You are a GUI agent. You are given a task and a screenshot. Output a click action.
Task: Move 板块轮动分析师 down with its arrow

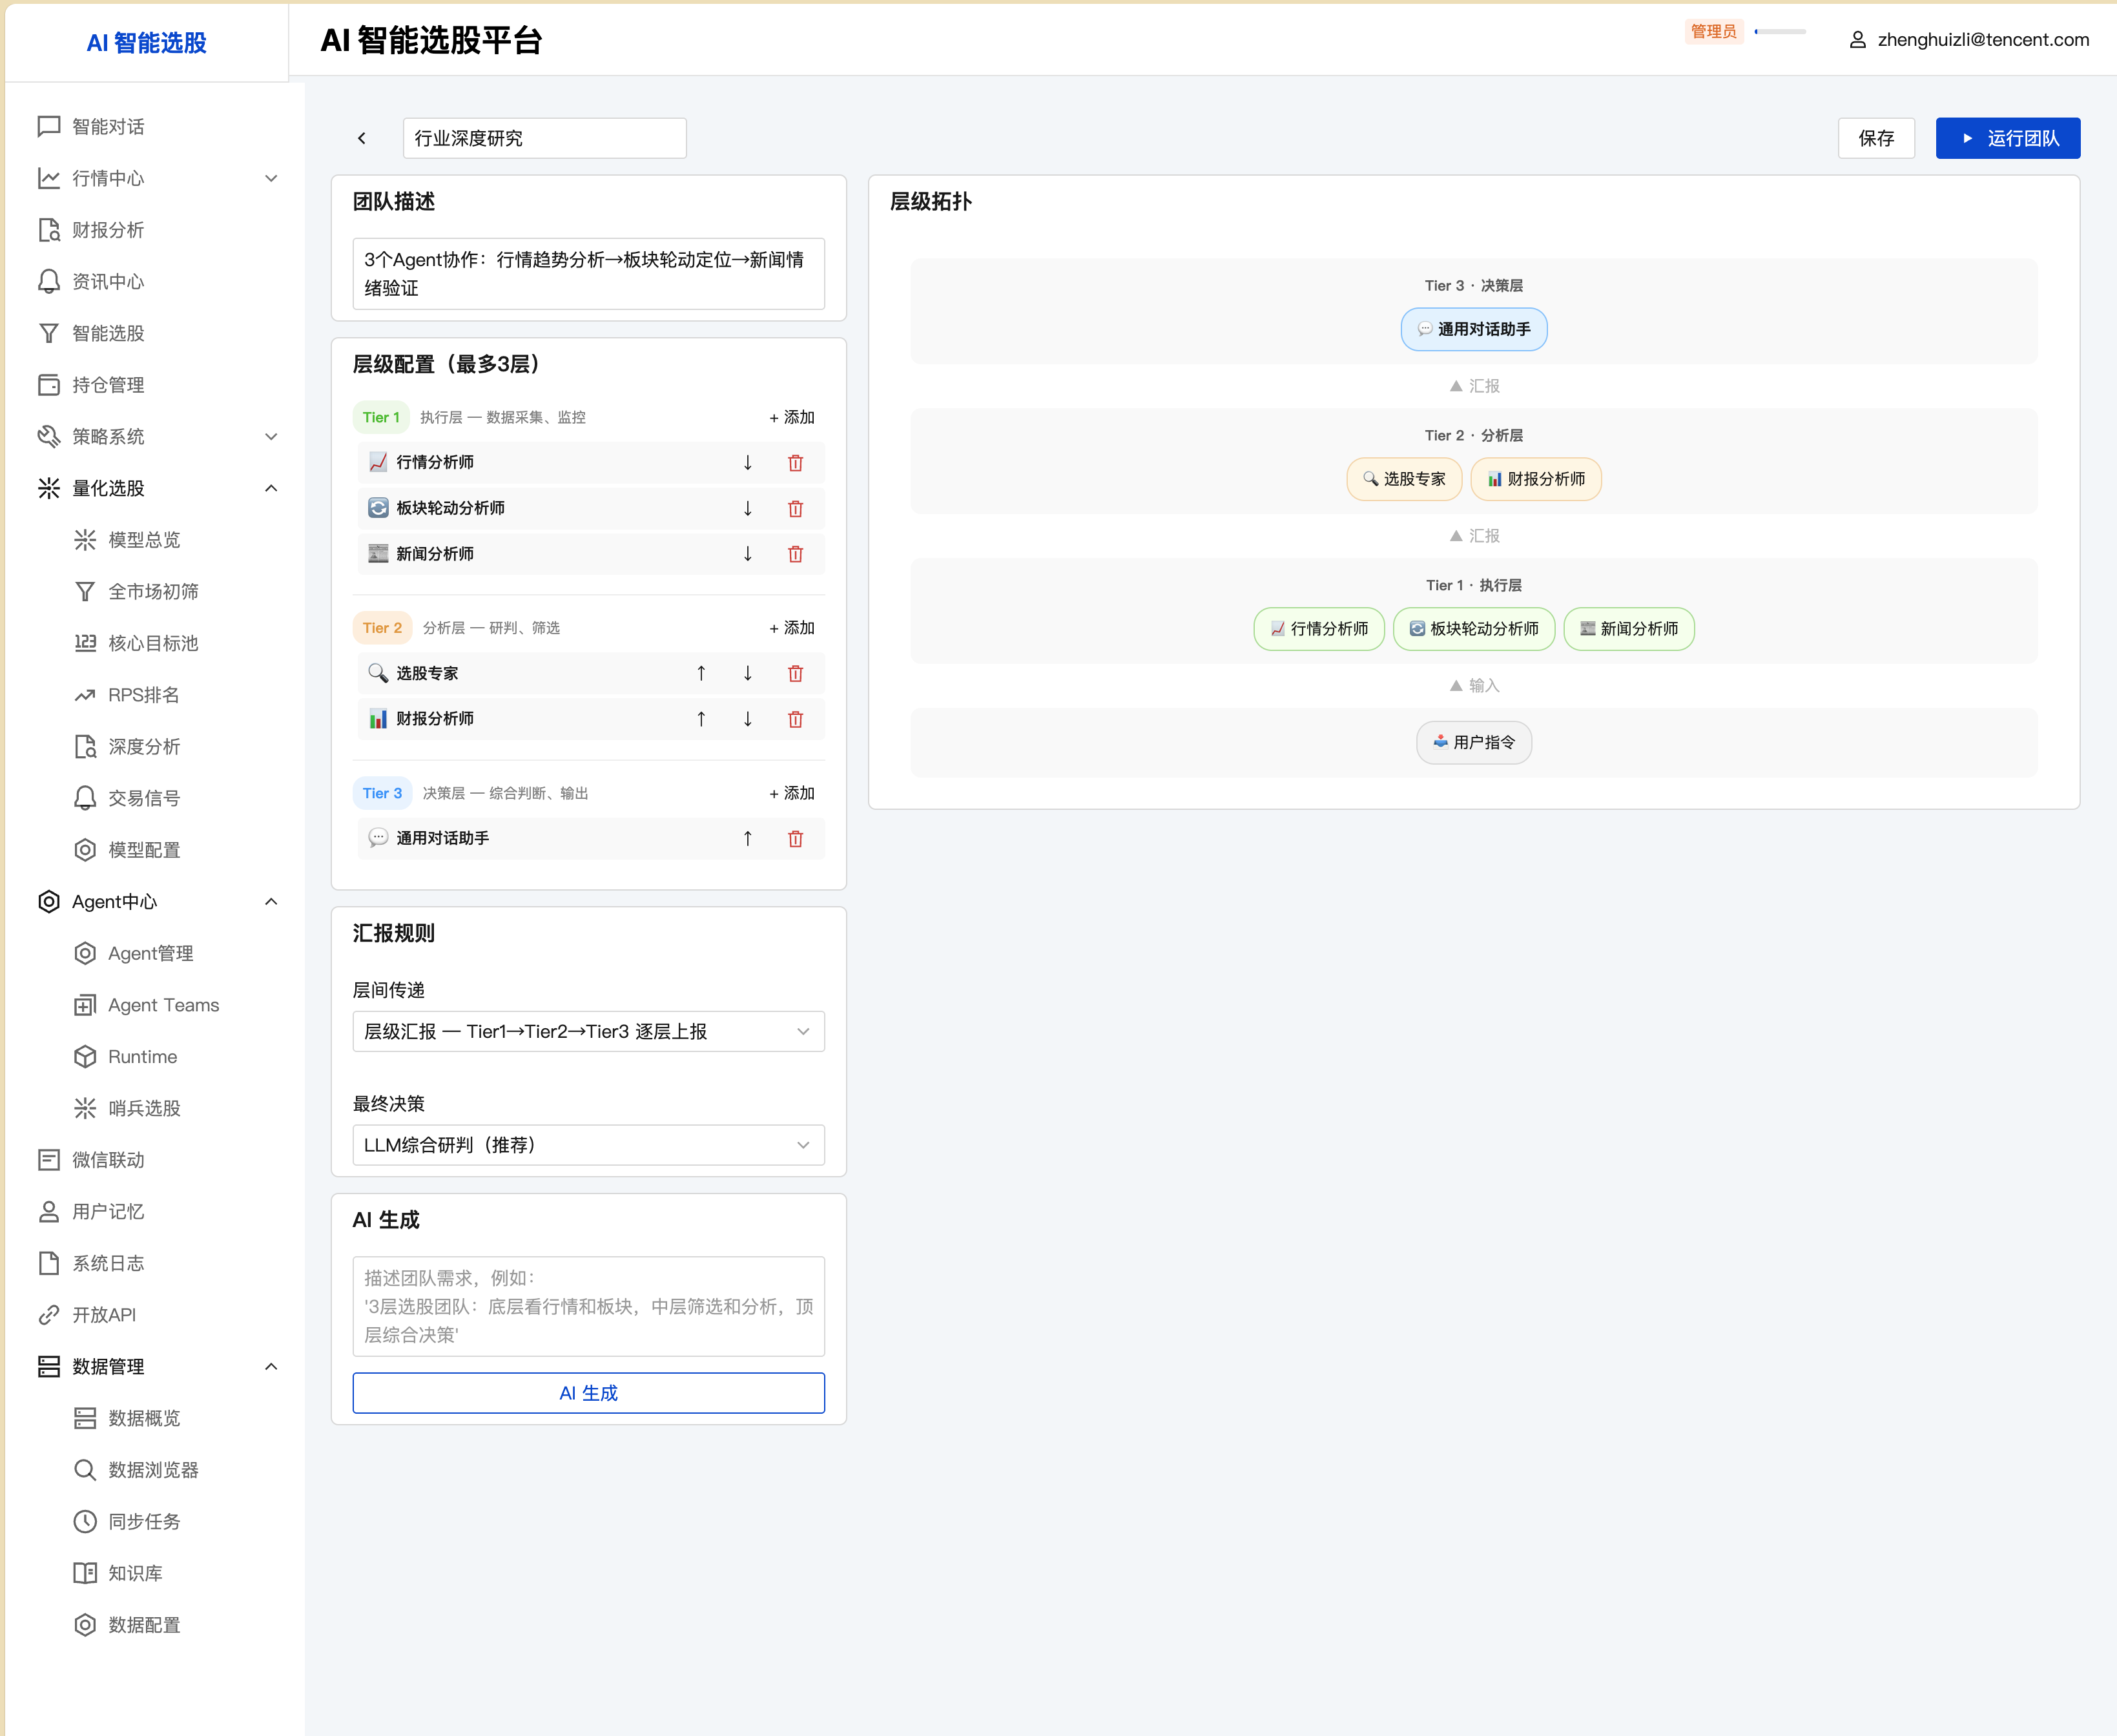coord(747,509)
